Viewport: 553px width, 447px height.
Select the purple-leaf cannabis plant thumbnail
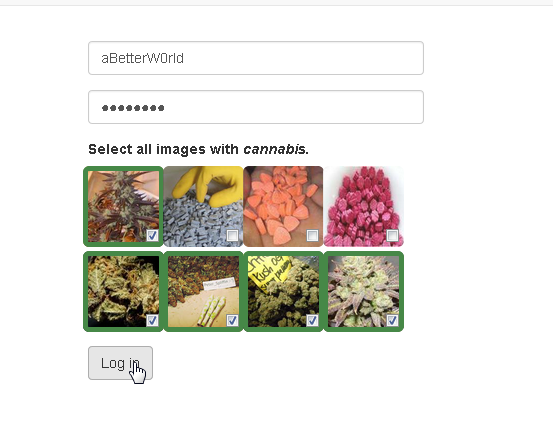(123, 206)
